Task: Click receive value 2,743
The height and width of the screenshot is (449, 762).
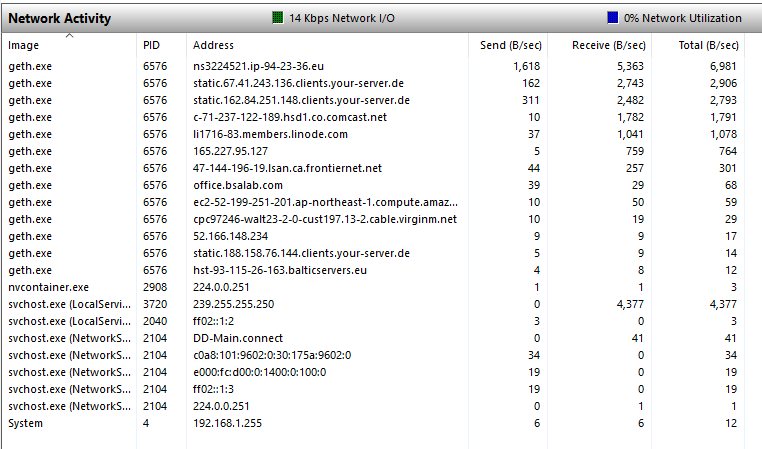Action: (x=630, y=83)
